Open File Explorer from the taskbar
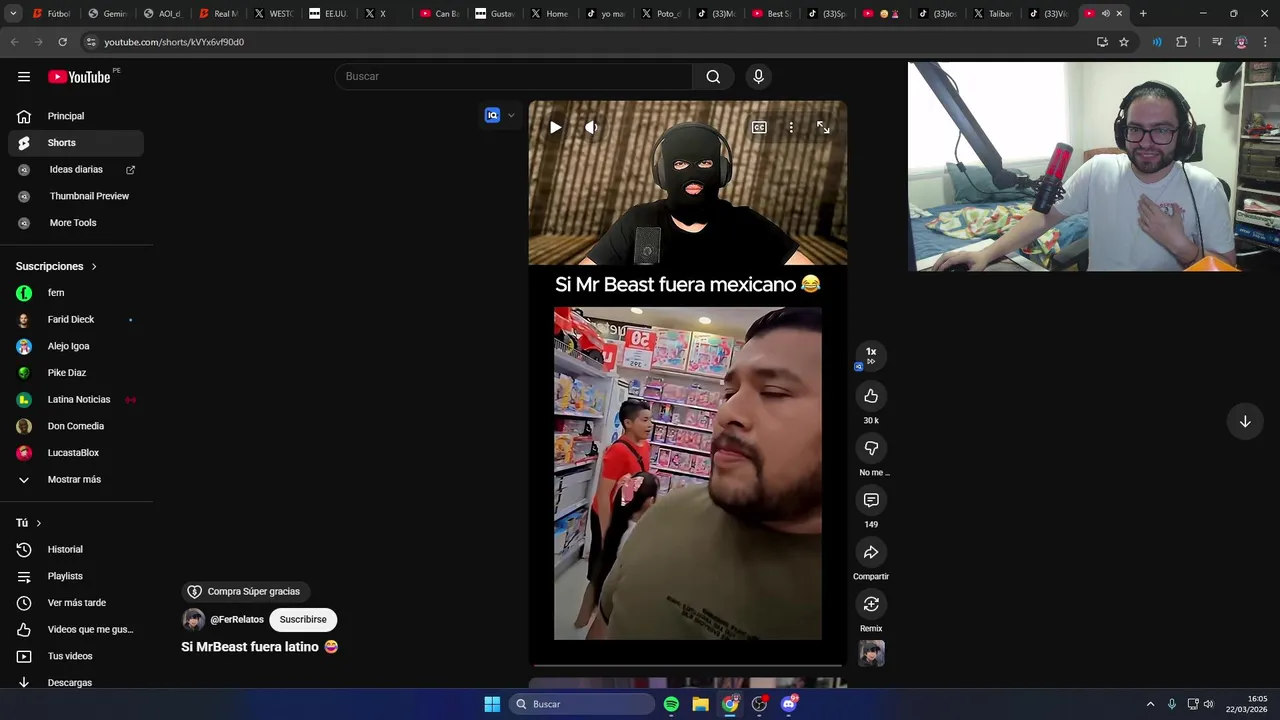 click(701, 704)
